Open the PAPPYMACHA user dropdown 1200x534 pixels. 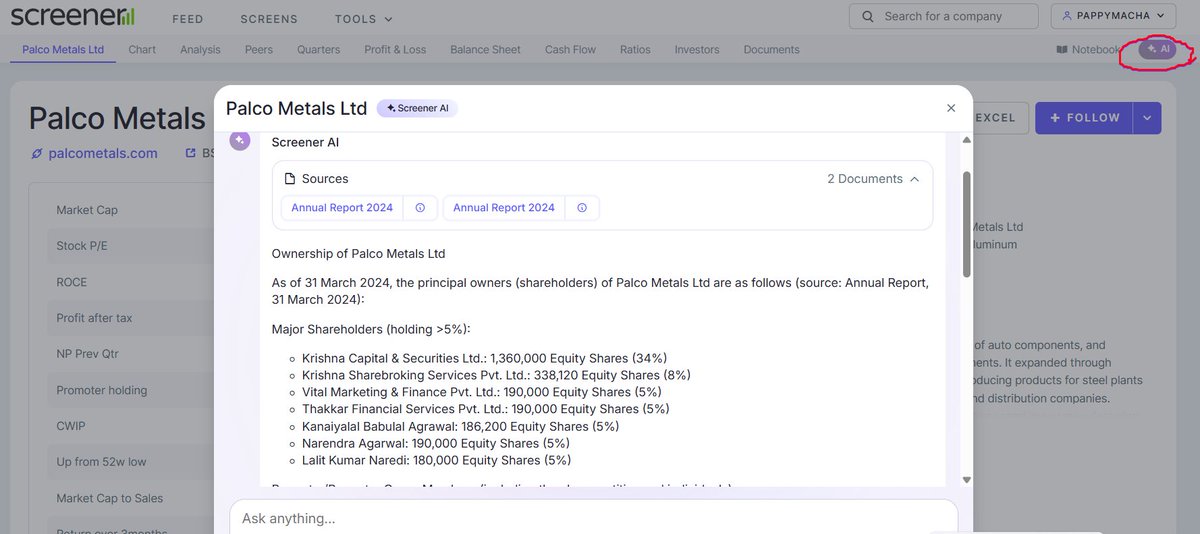click(x=1114, y=16)
